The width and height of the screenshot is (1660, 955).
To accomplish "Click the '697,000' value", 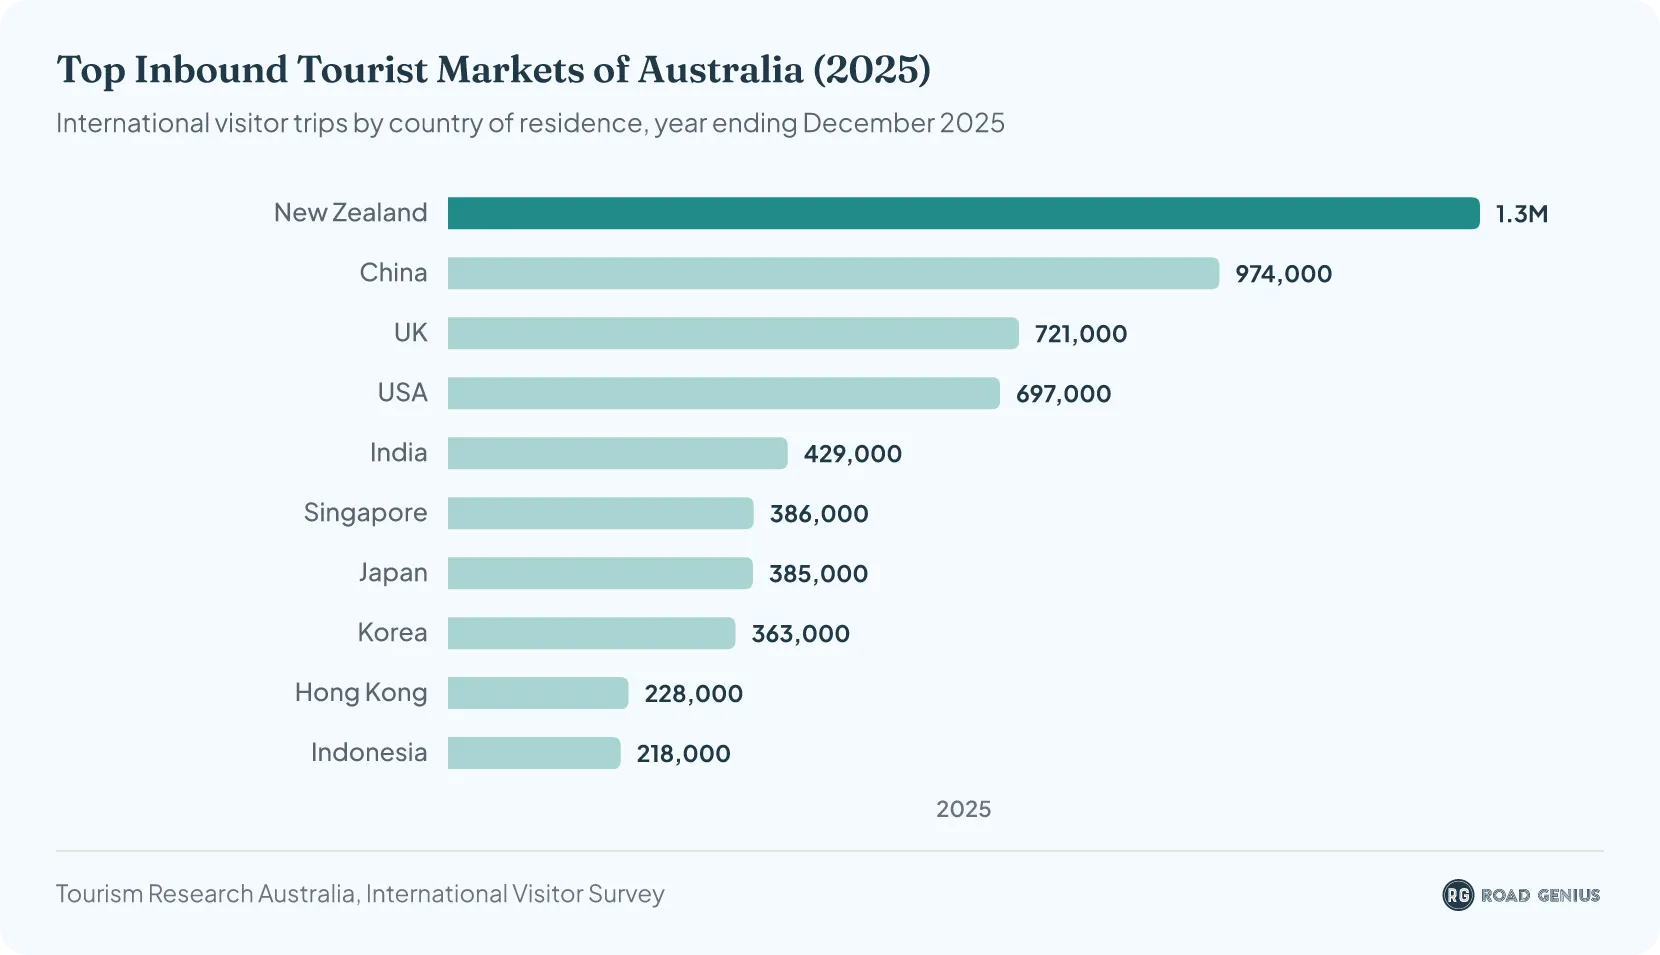I will (1063, 394).
